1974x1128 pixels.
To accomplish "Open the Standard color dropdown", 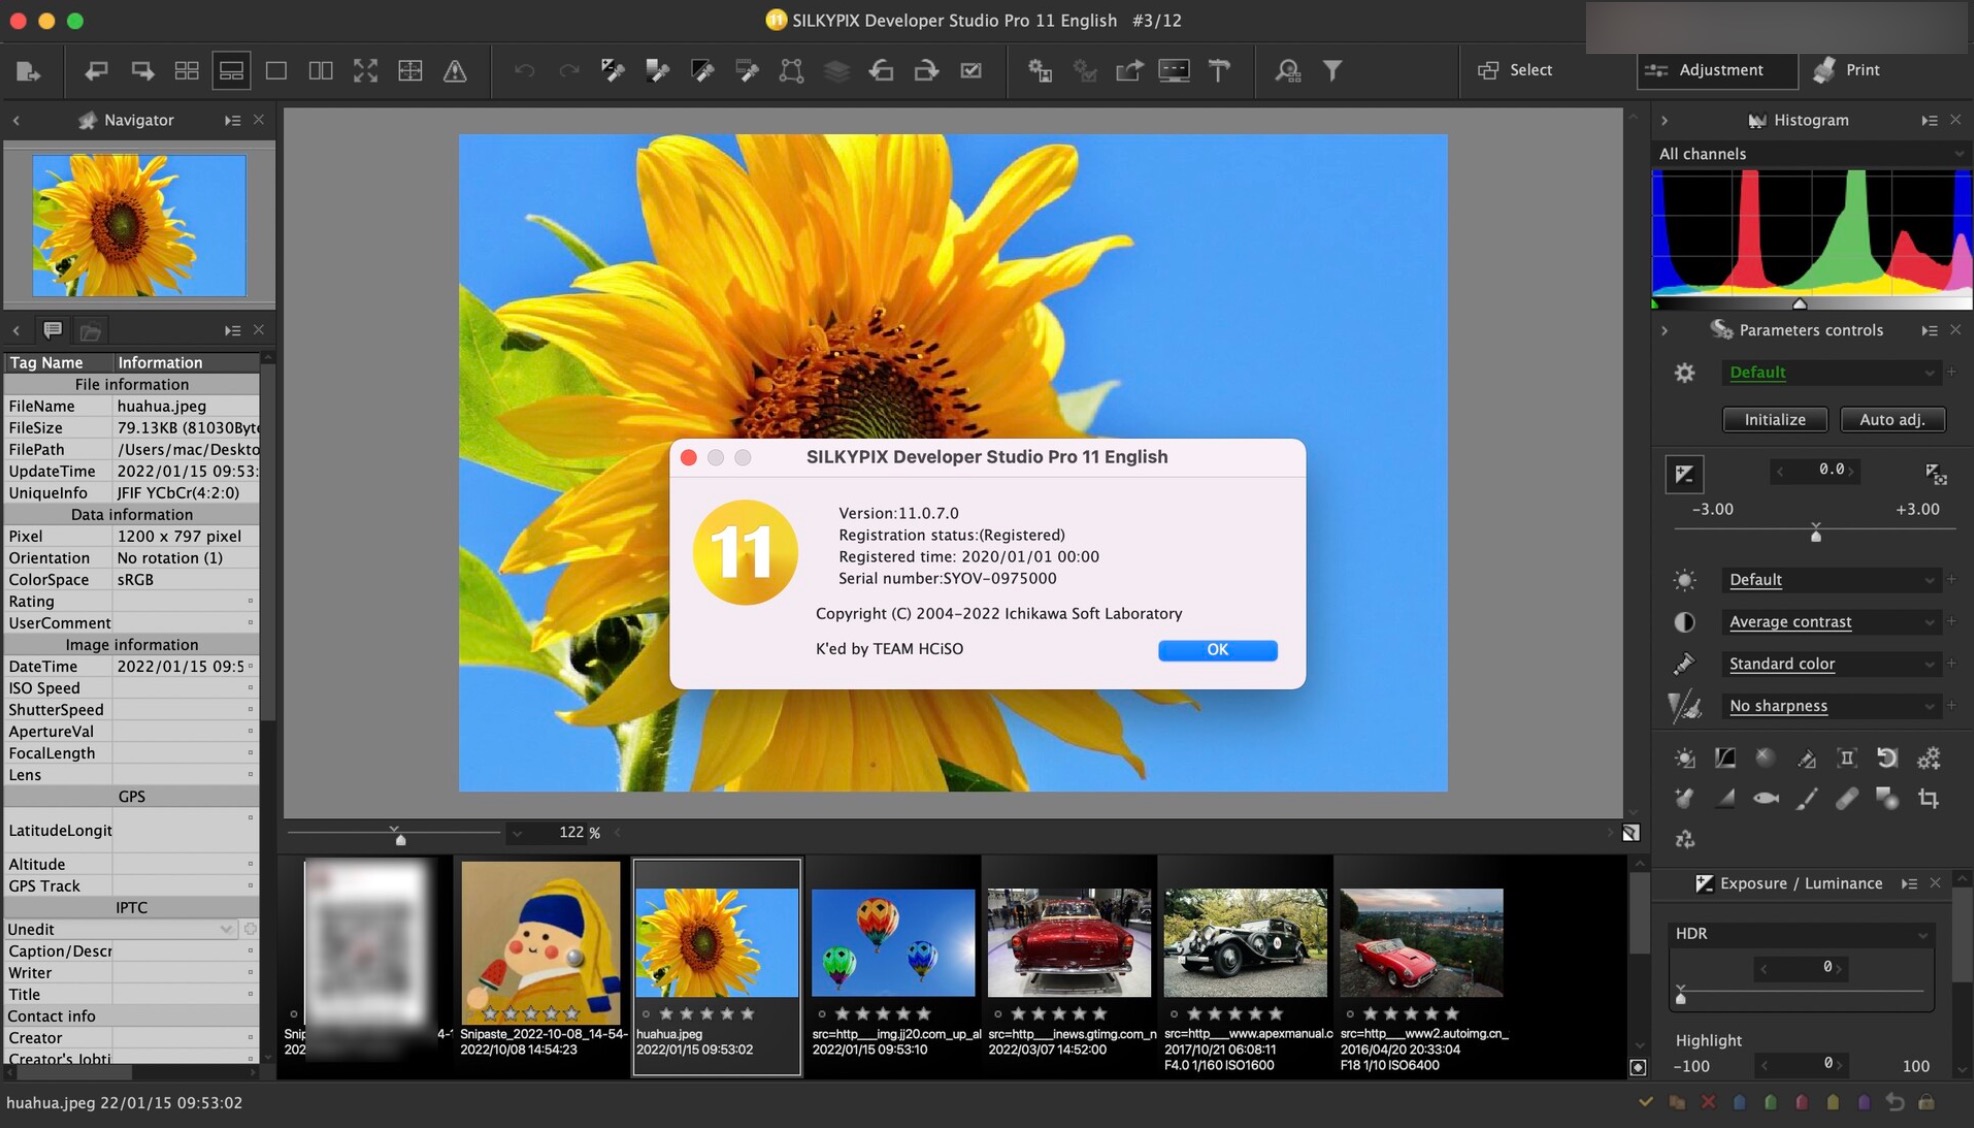I will pos(1831,664).
